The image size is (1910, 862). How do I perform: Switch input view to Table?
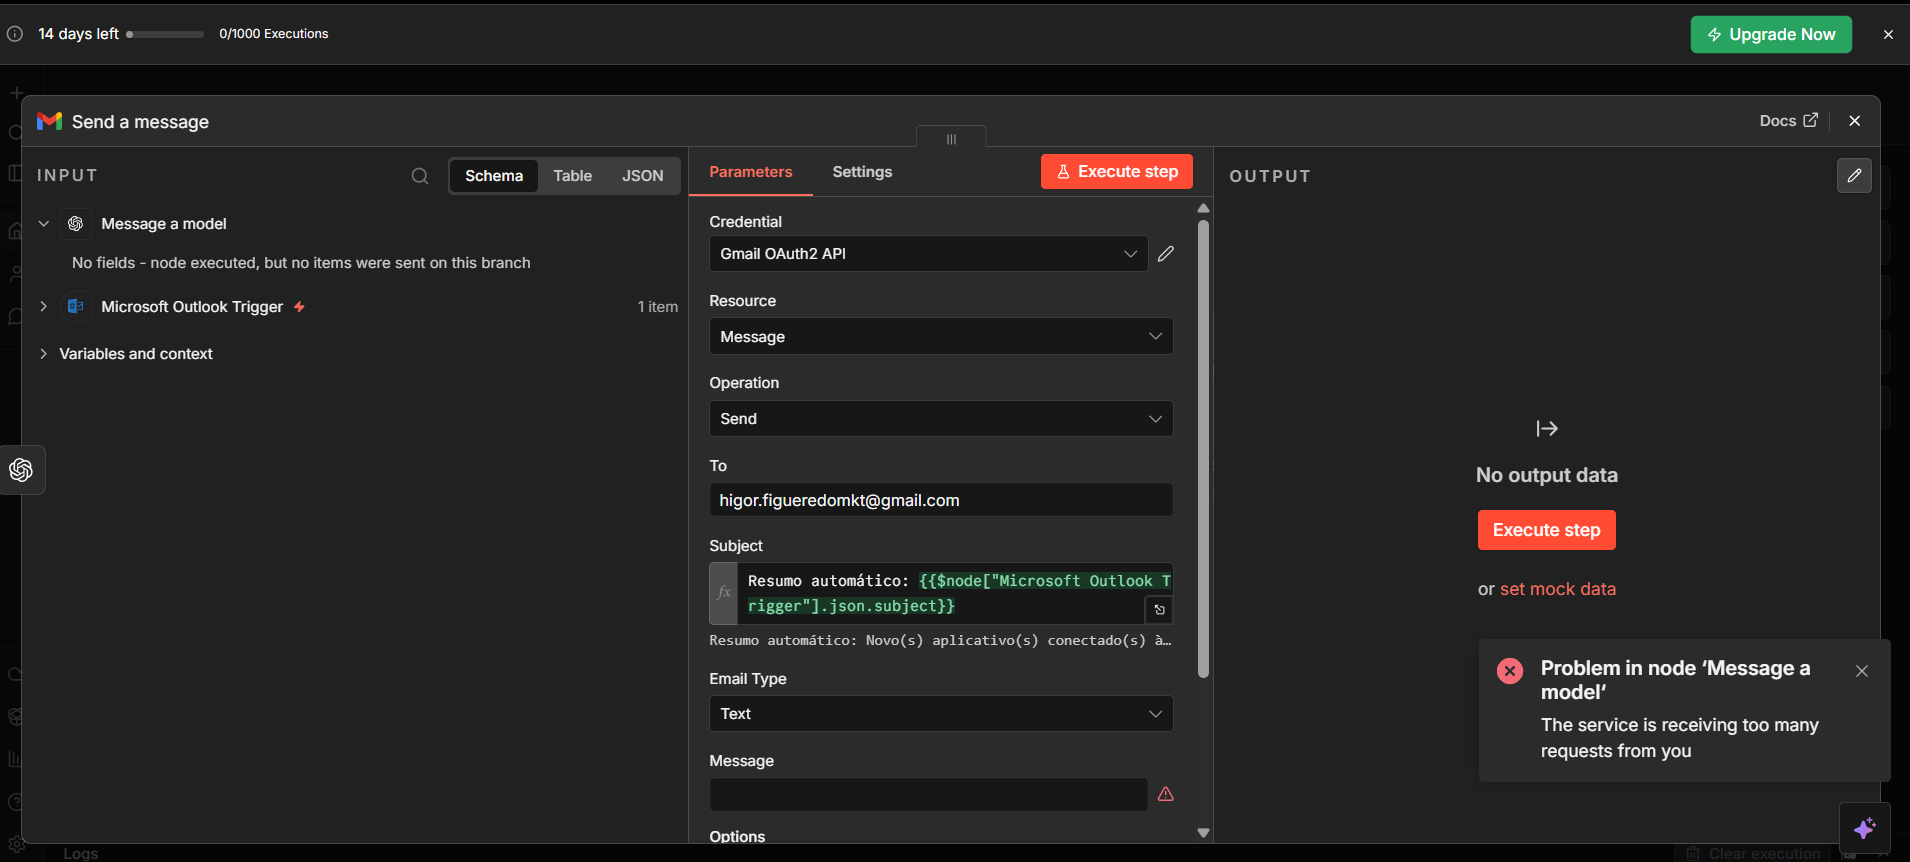pyautogui.click(x=573, y=176)
